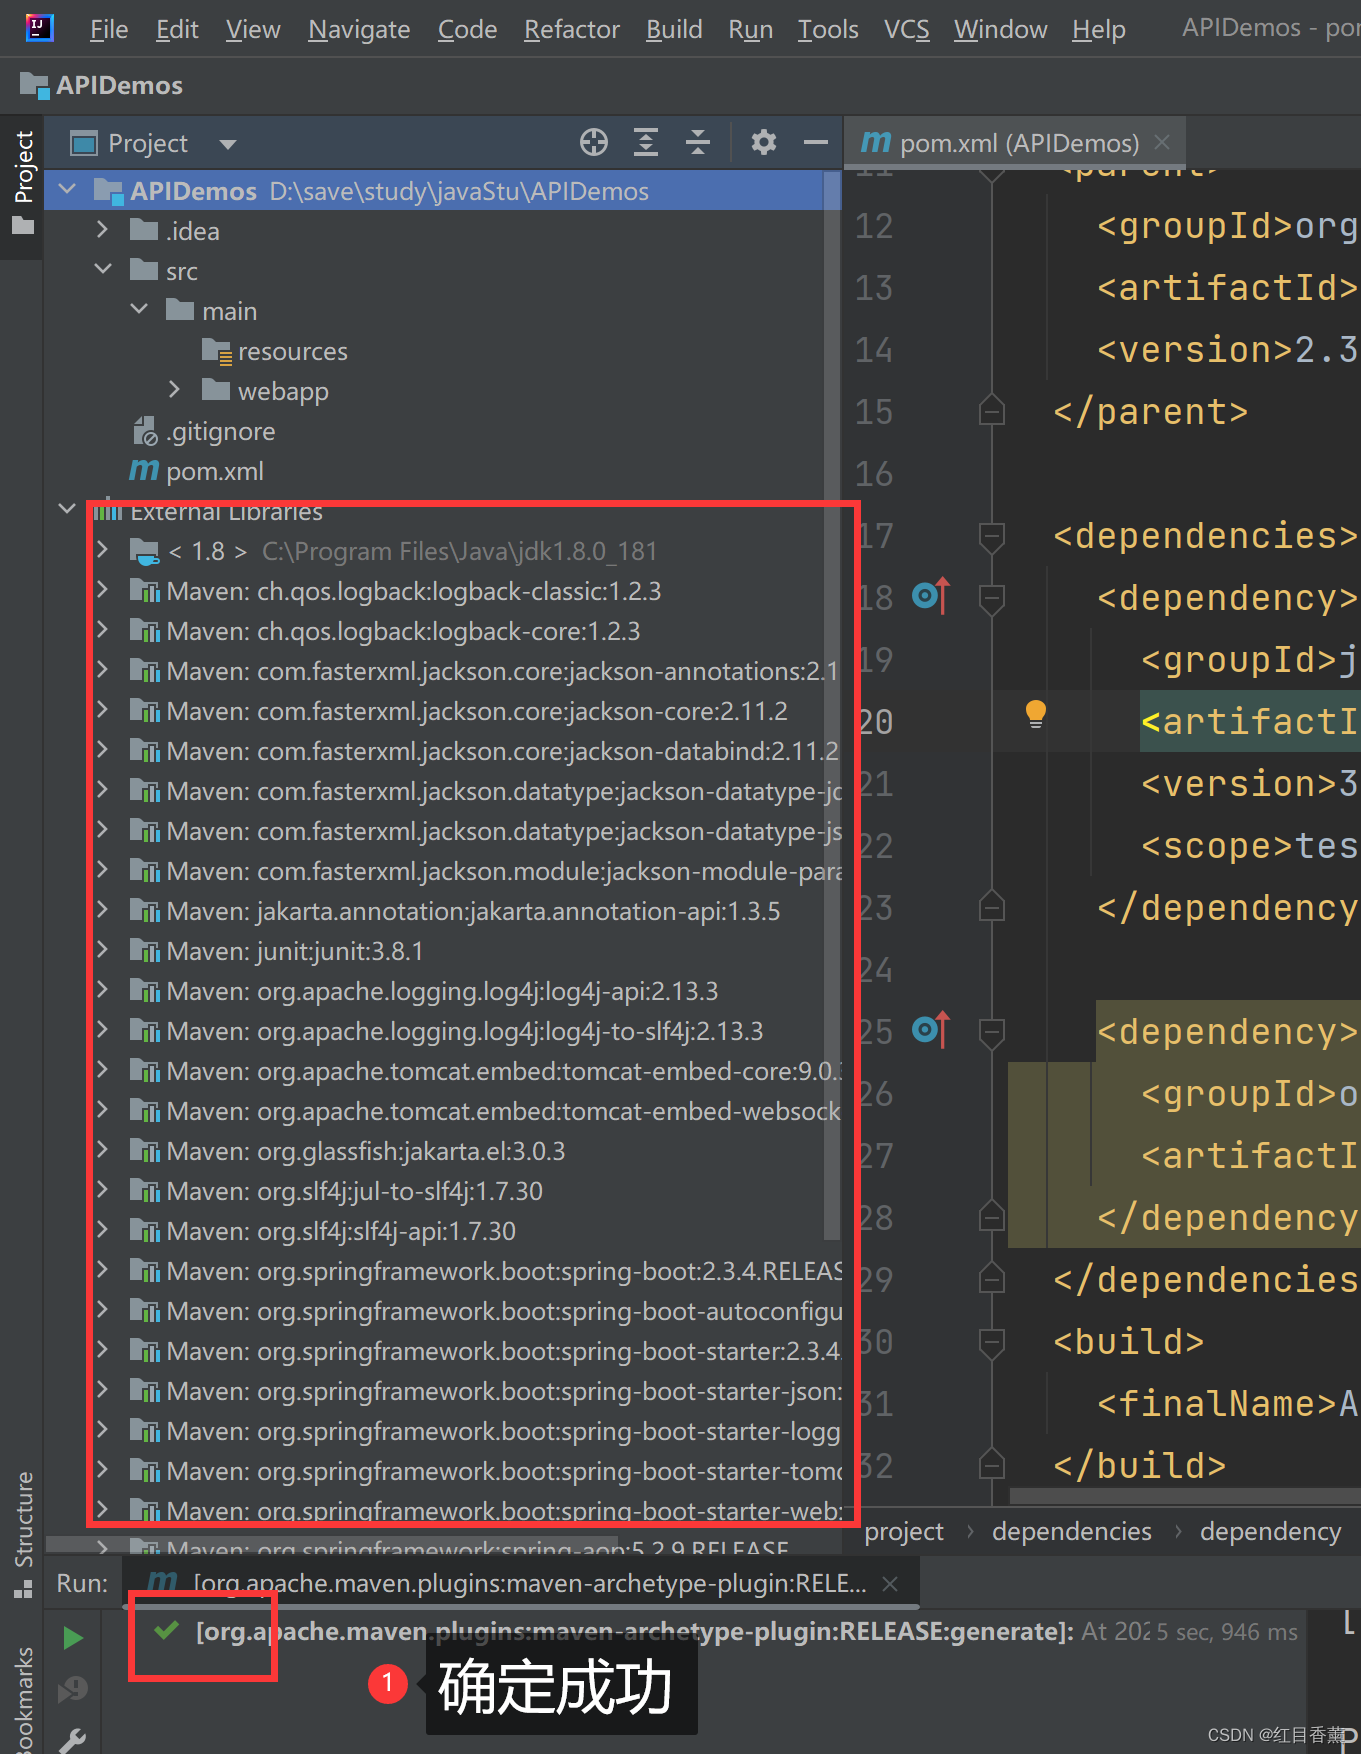Click the debug rerun icon below play
The image size is (1361, 1754).
pos(72,1690)
